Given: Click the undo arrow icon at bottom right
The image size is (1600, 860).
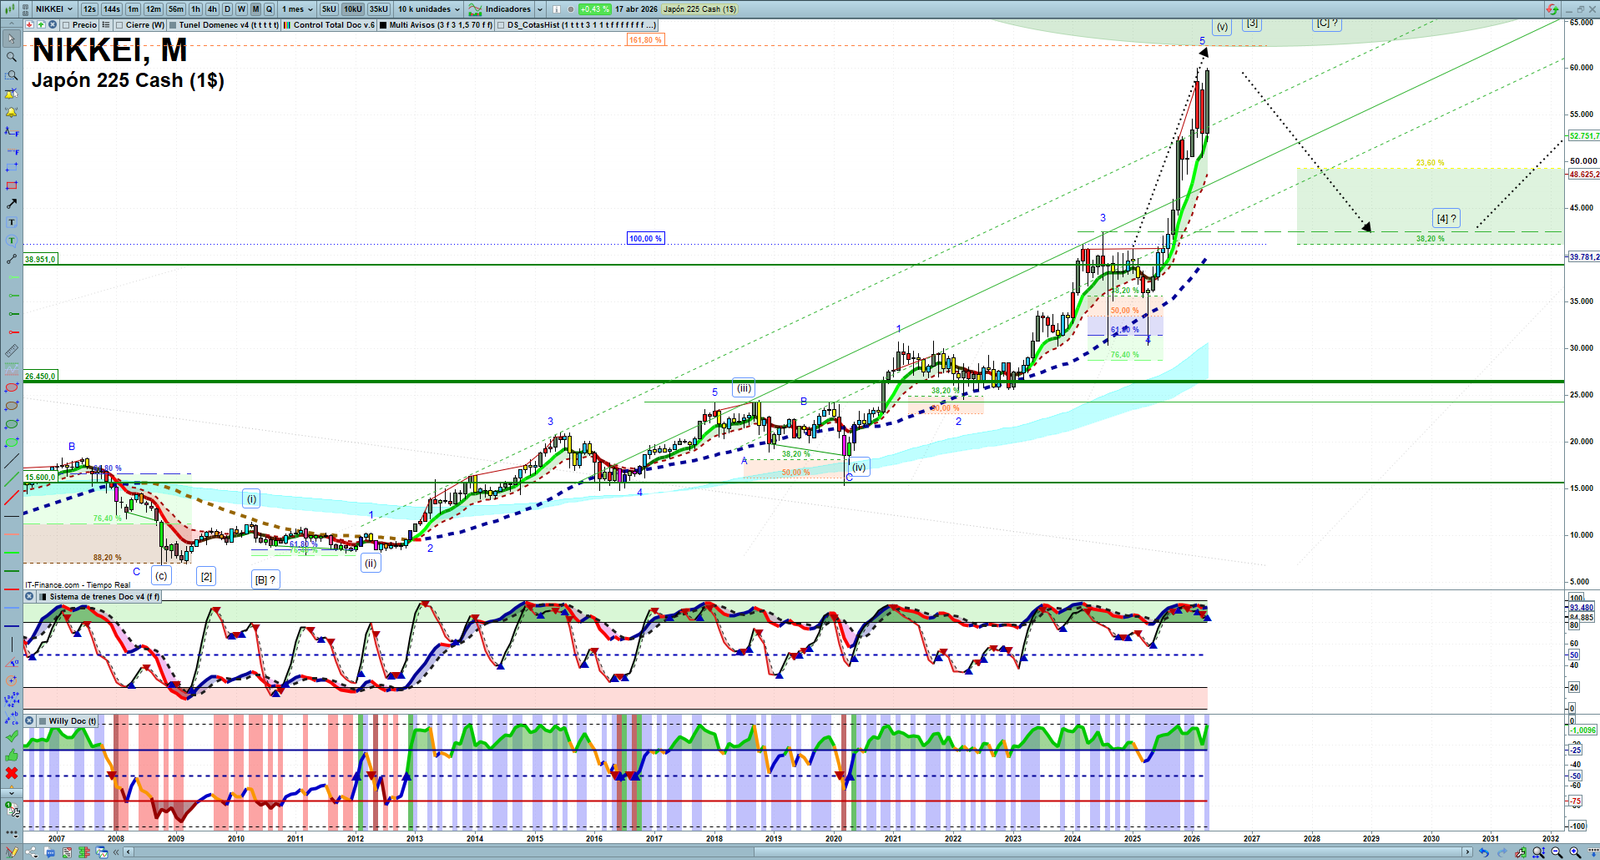Looking at the screenshot, I should tap(1484, 852).
